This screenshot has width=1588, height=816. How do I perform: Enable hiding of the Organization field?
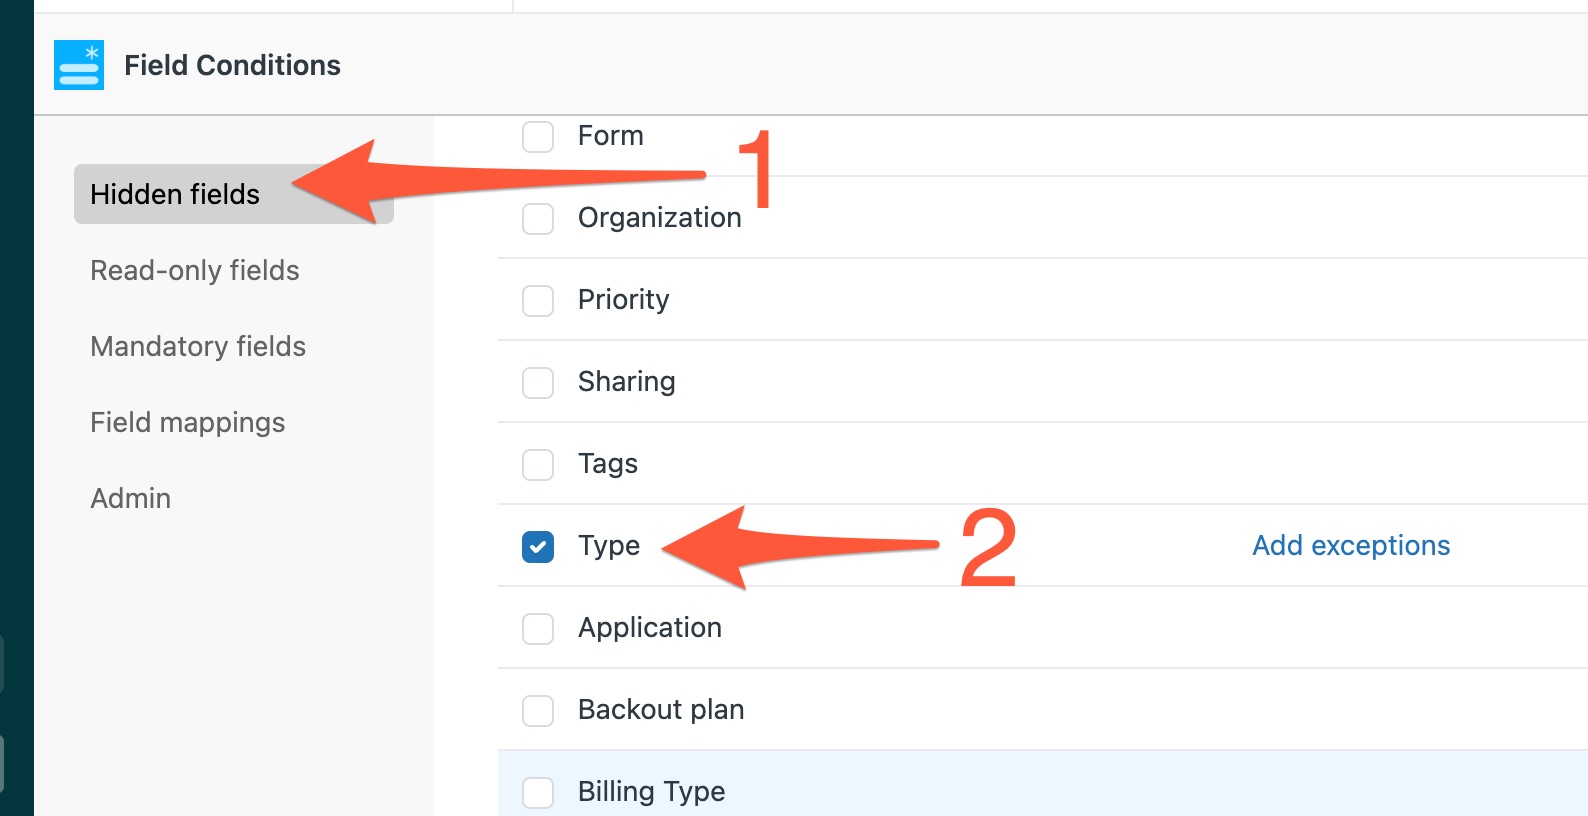tap(538, 218)
